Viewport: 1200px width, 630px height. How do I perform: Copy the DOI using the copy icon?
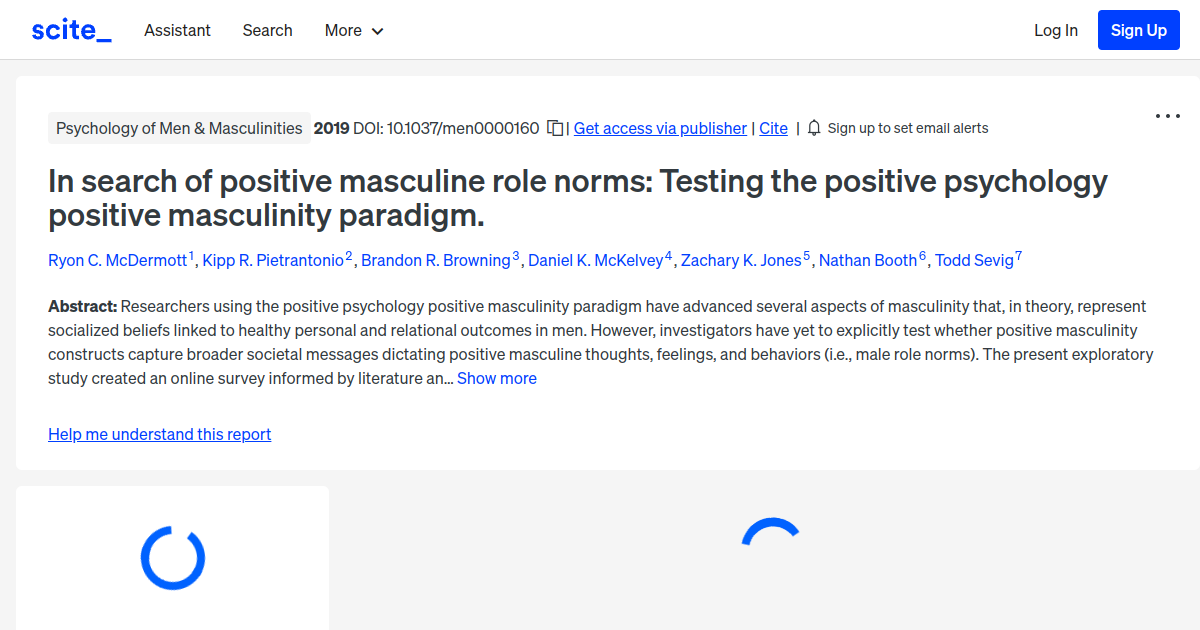pos(554,128)
